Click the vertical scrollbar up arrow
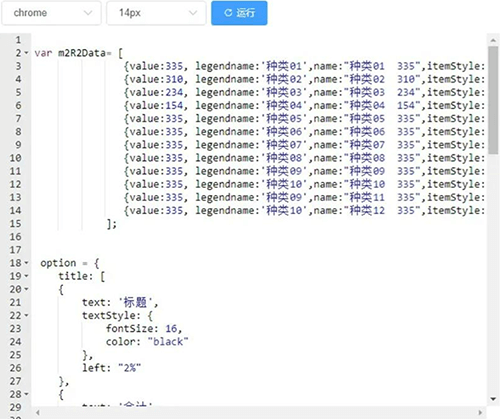 pos(493,40)
